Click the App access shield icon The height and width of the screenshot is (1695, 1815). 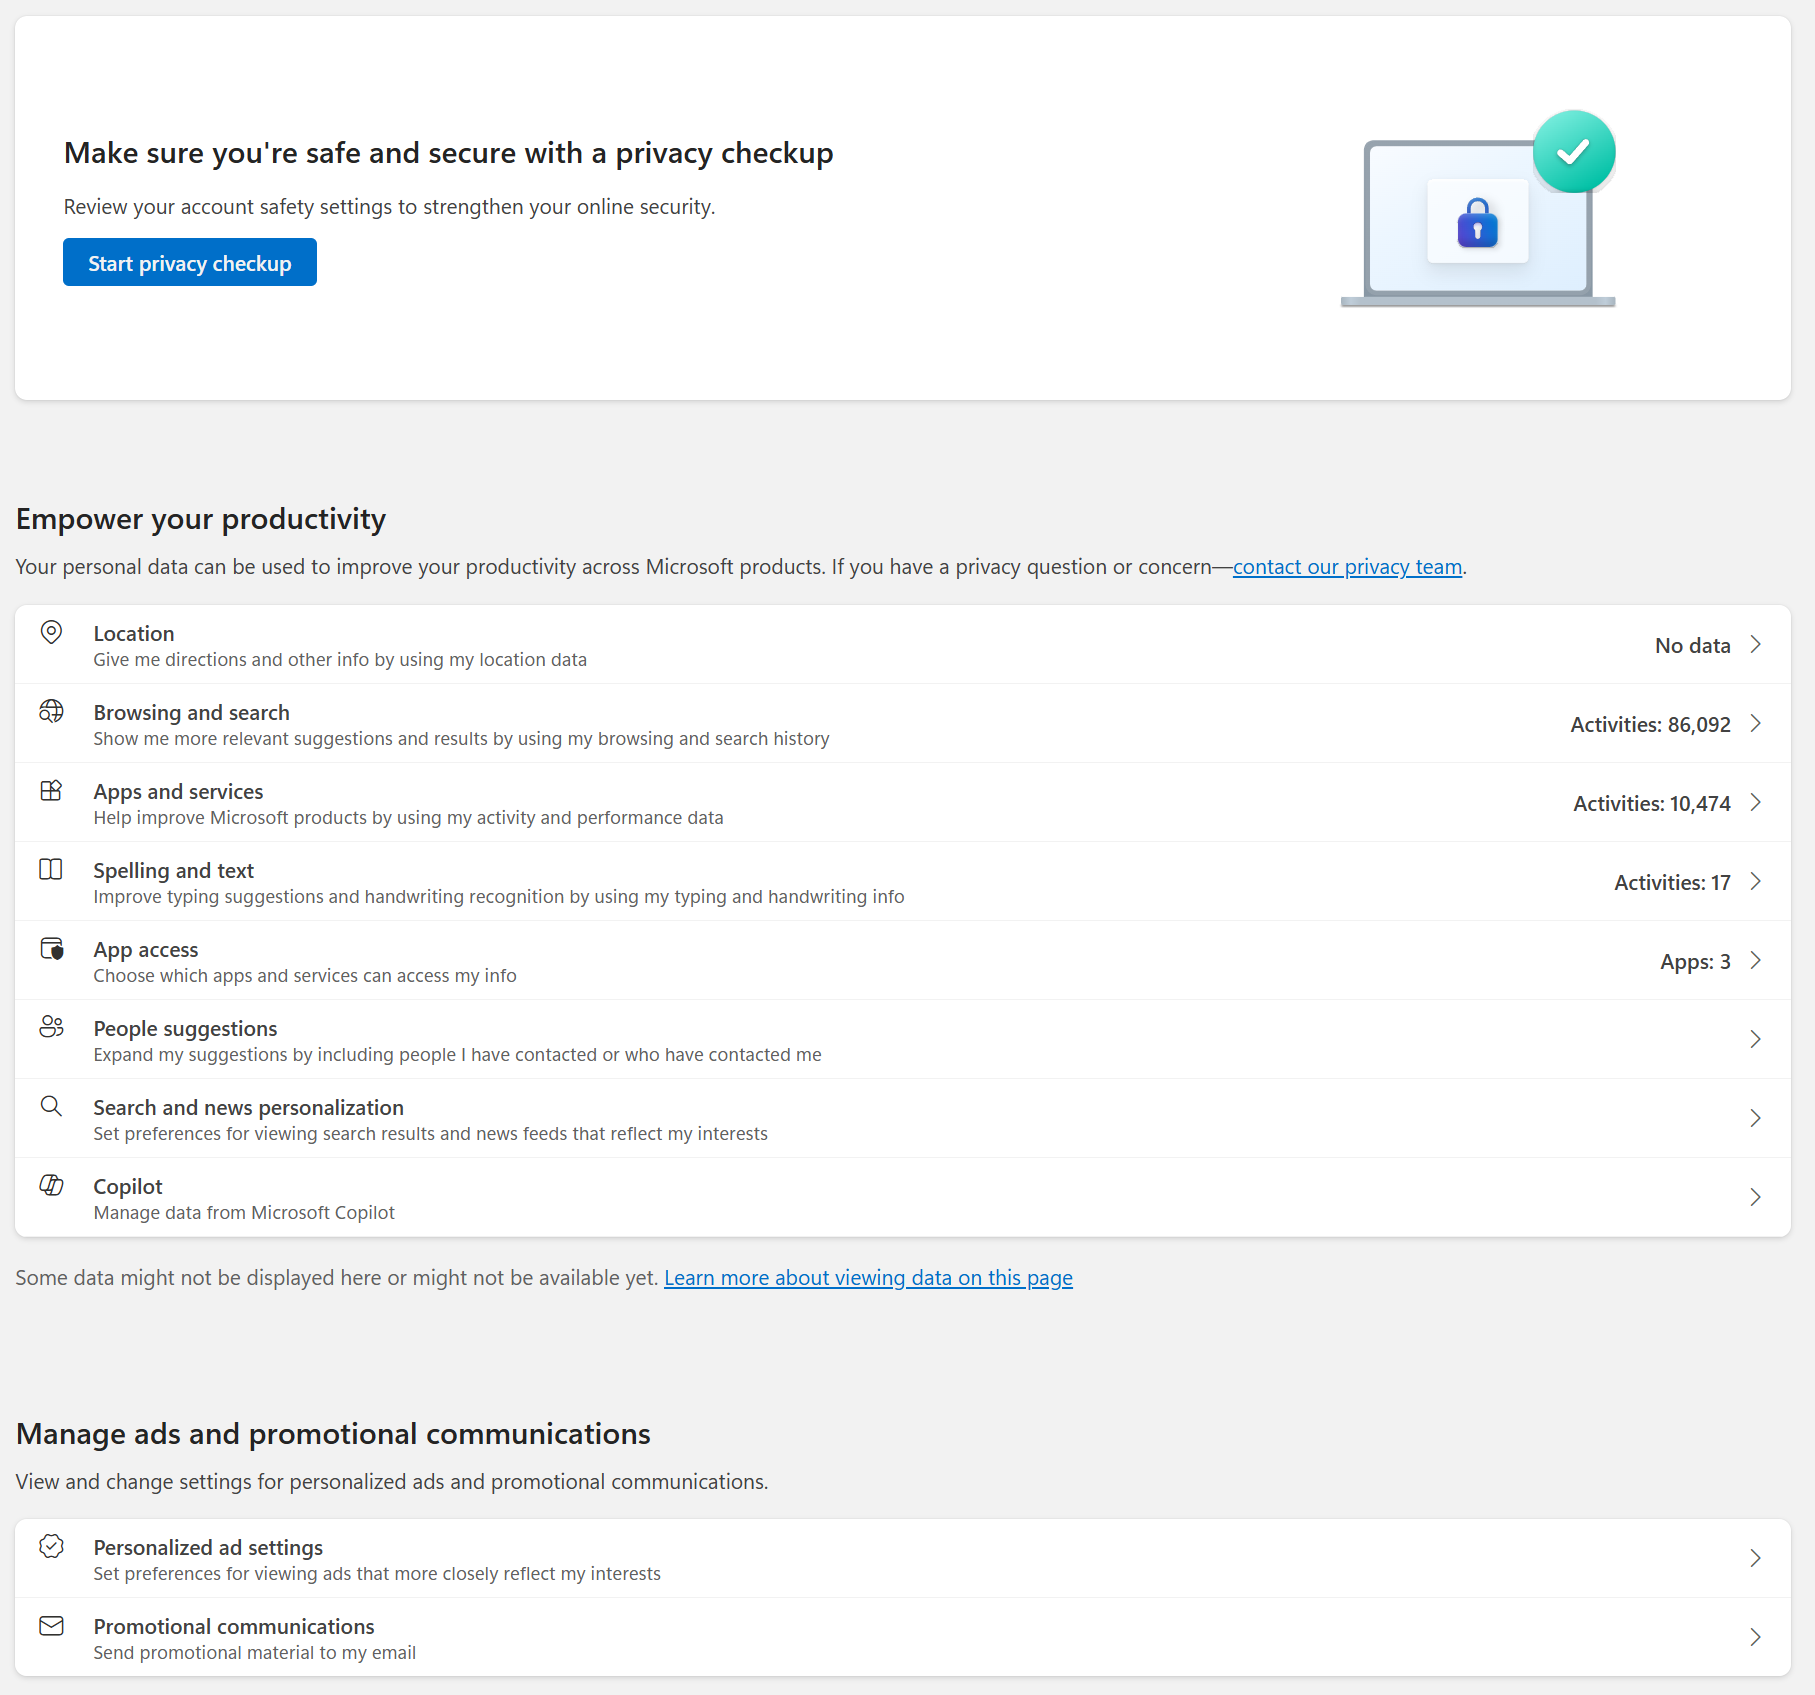(51, 948)
